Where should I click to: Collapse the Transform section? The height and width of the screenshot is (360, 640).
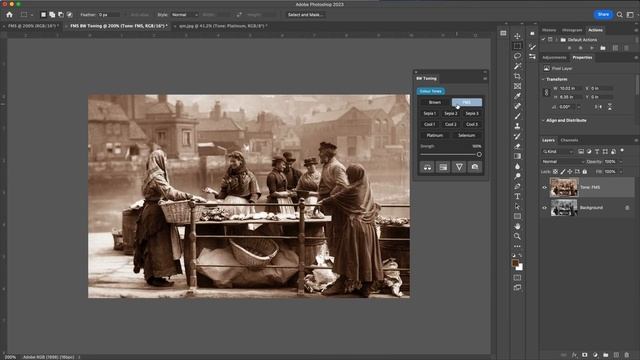tap(543, 79)
